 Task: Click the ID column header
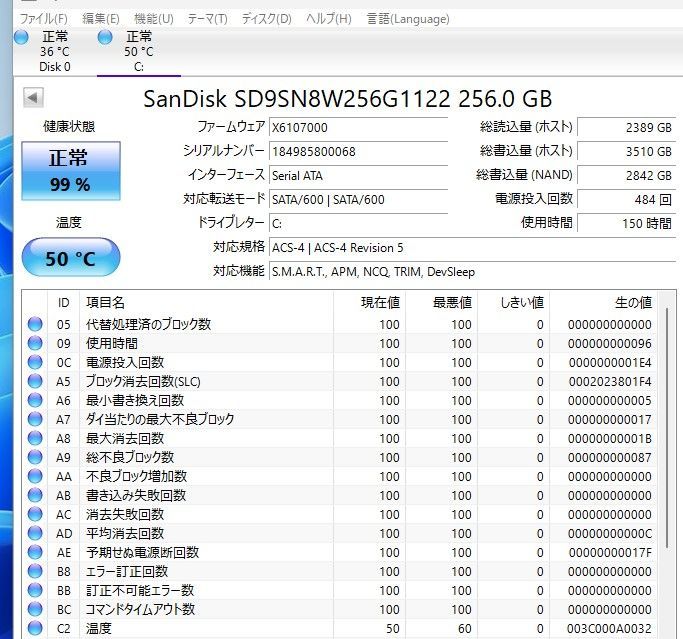[64, 302]
